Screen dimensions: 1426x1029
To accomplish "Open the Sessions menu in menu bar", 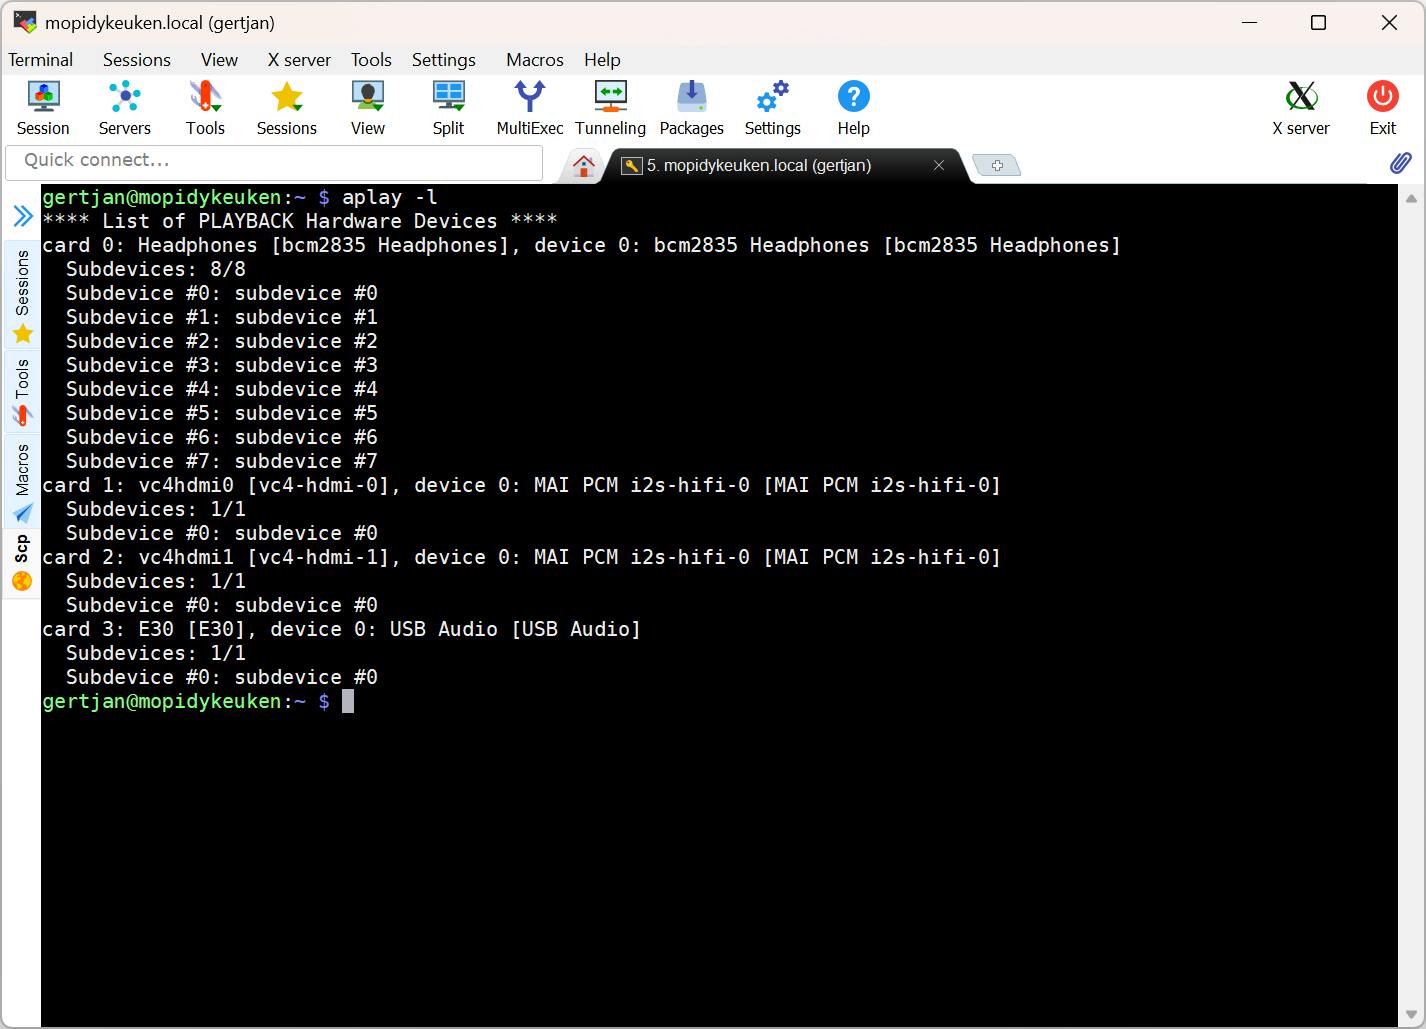I will (137, 60).
